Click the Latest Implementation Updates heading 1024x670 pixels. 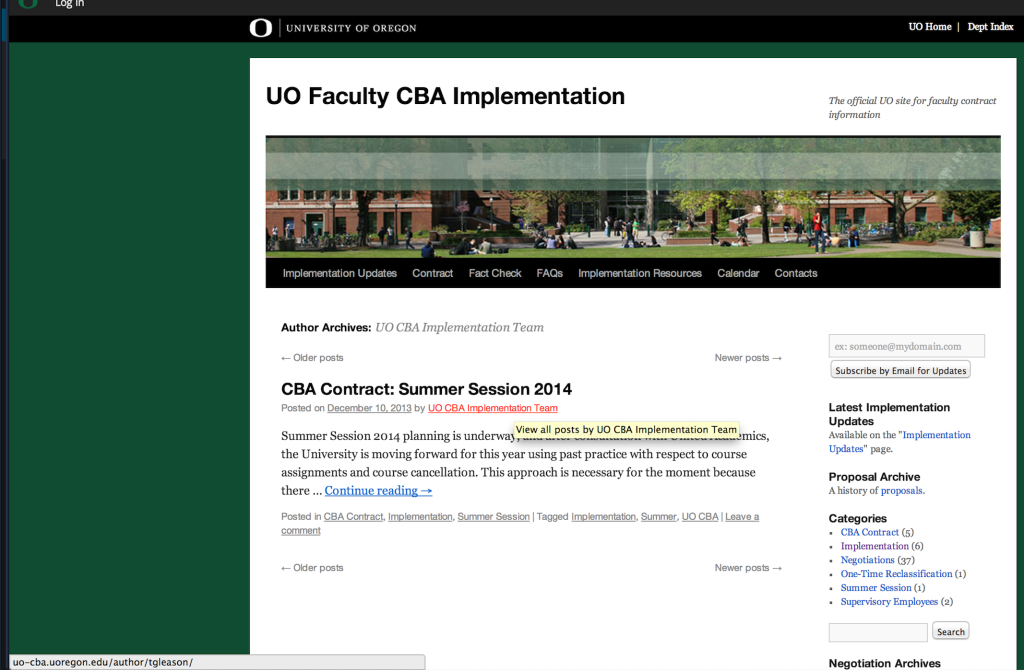pos(889,414)
